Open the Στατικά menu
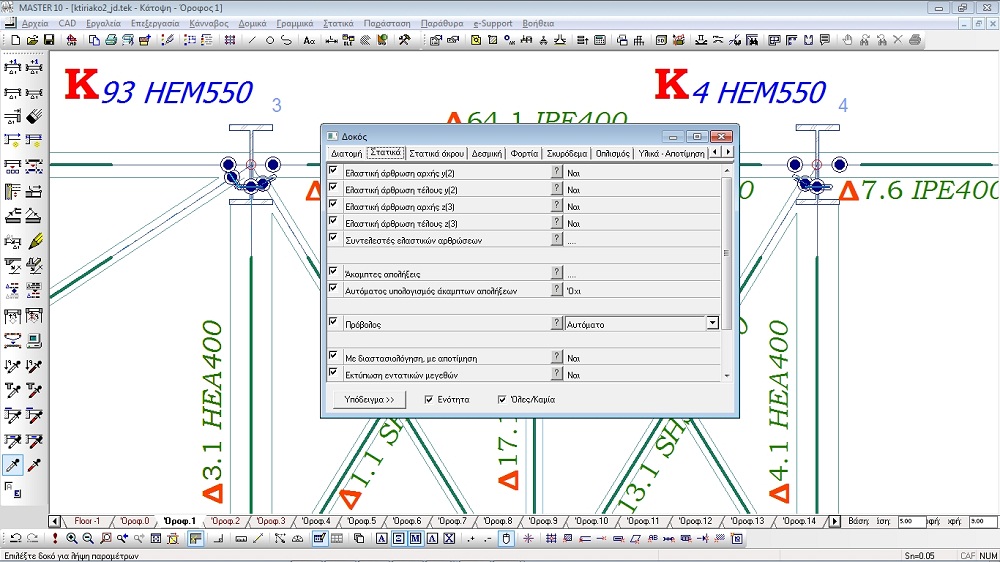The height and width of the screenshot is (562, 1000). [x=338, y=22]
